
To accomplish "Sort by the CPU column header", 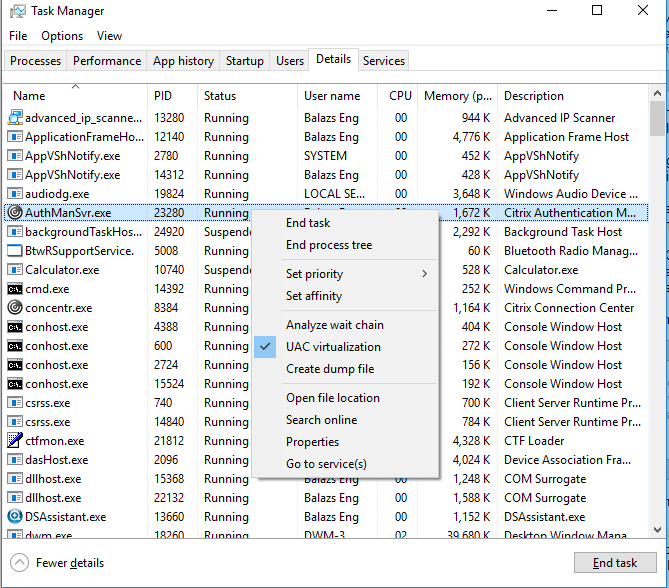I will click(397, 96).
